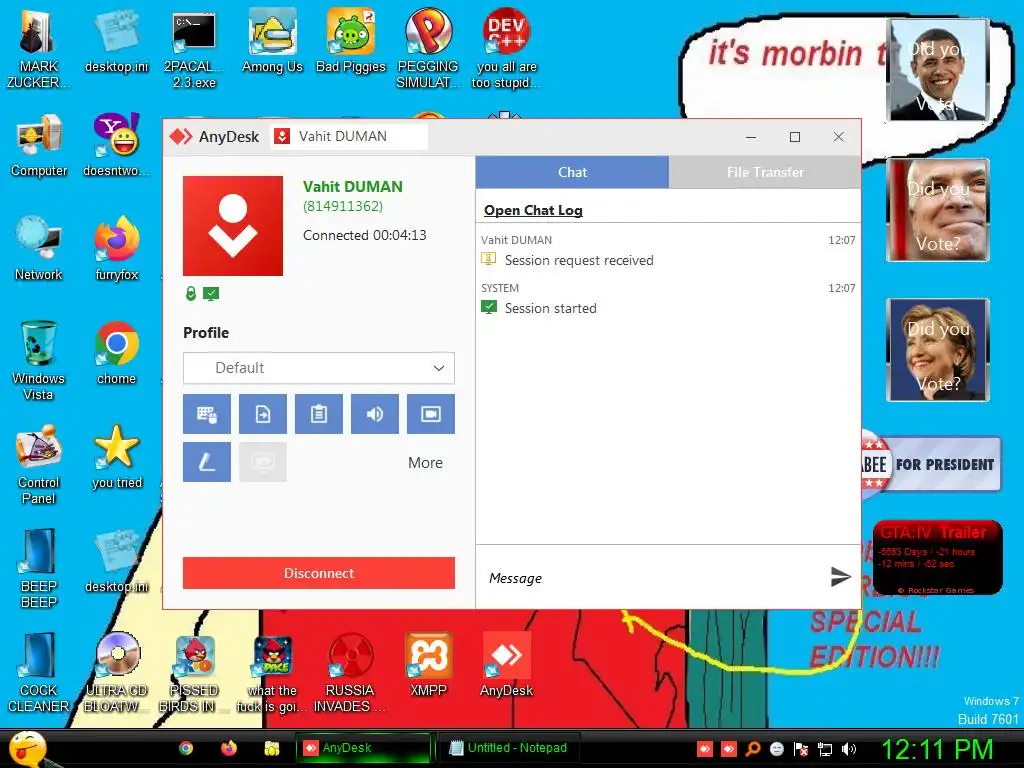This screenshot has width=1024, height=768.
Task: Maximize the AnyDesk window
Action: (795, 137)
